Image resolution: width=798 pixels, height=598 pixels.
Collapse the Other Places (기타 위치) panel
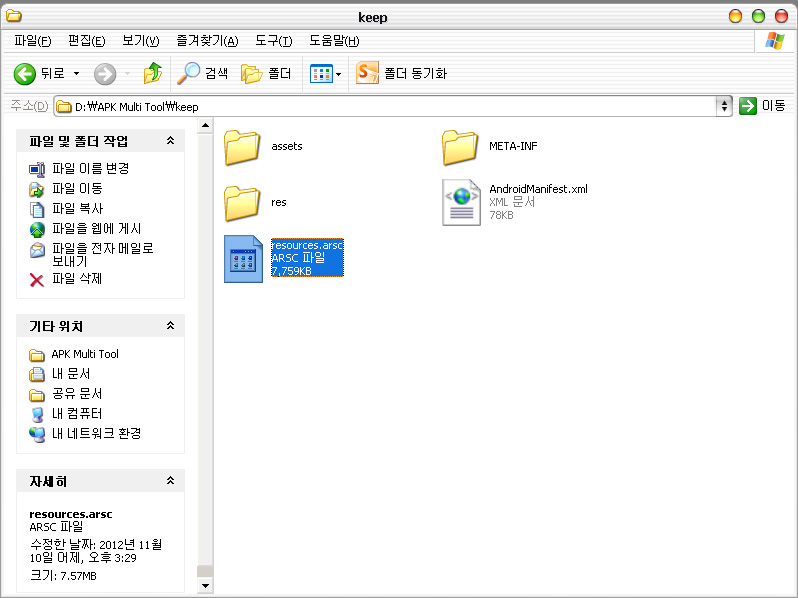(x=170, y=327)
